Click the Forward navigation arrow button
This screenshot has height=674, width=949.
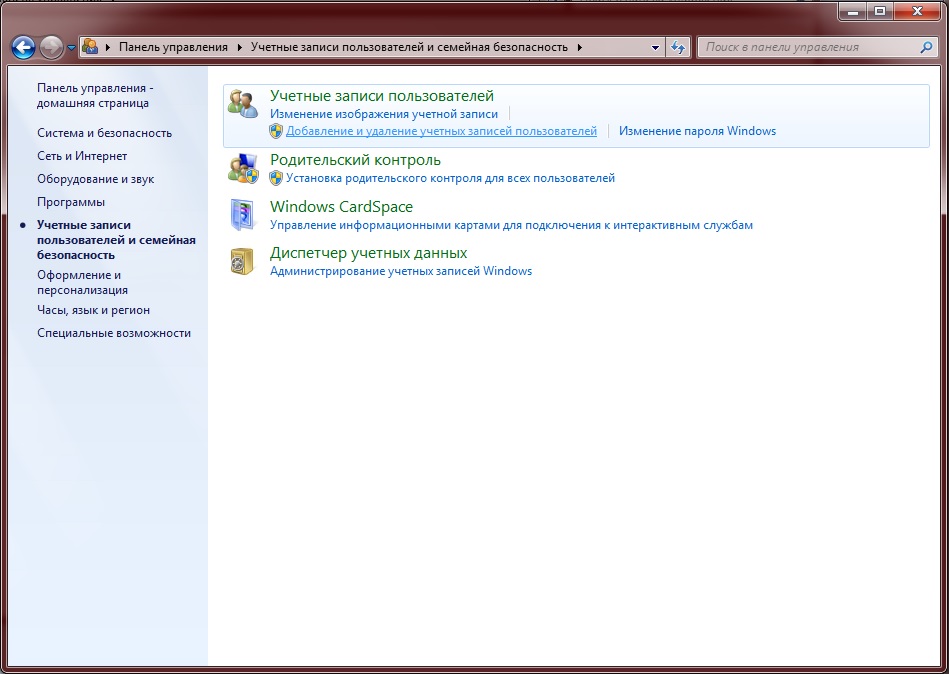(x=51, y=47)
